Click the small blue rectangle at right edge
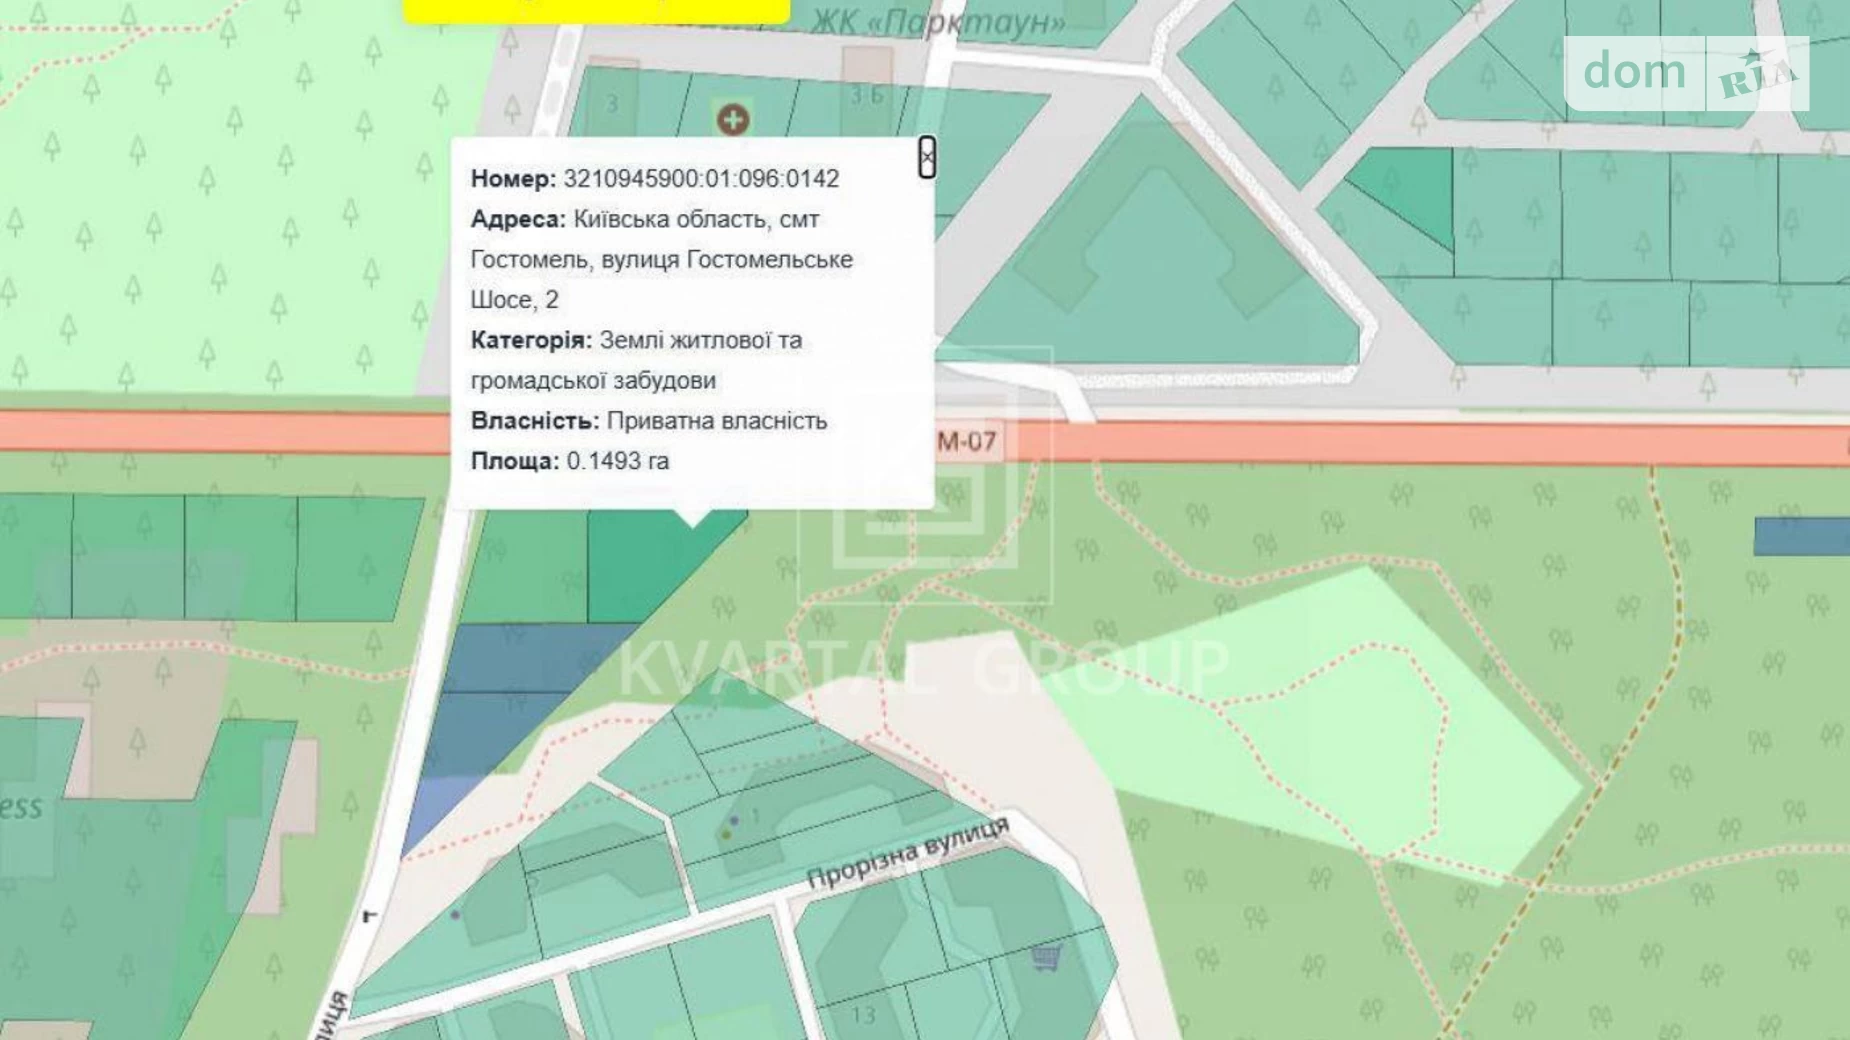Image resolution: width=1850 pixels, height=1040 pixels. coord(1800,537)
